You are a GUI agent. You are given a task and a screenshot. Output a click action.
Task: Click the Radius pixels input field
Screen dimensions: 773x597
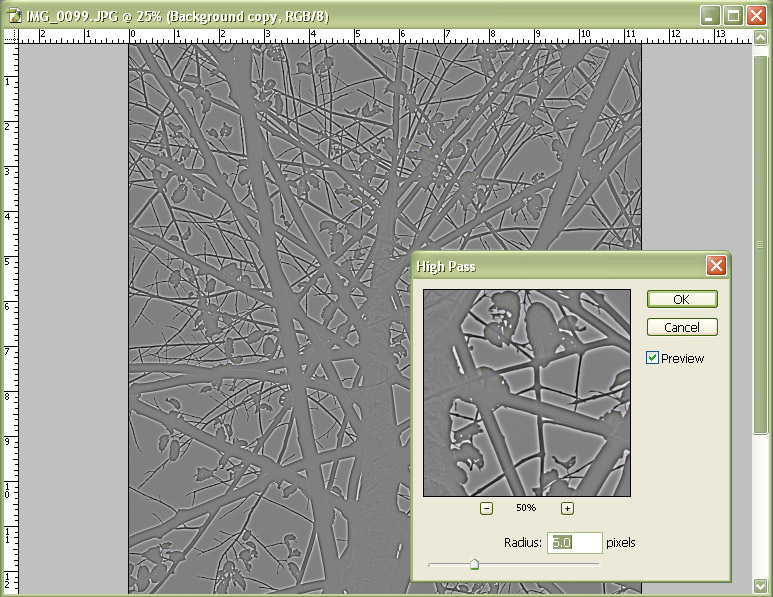[x=573, y=543]
